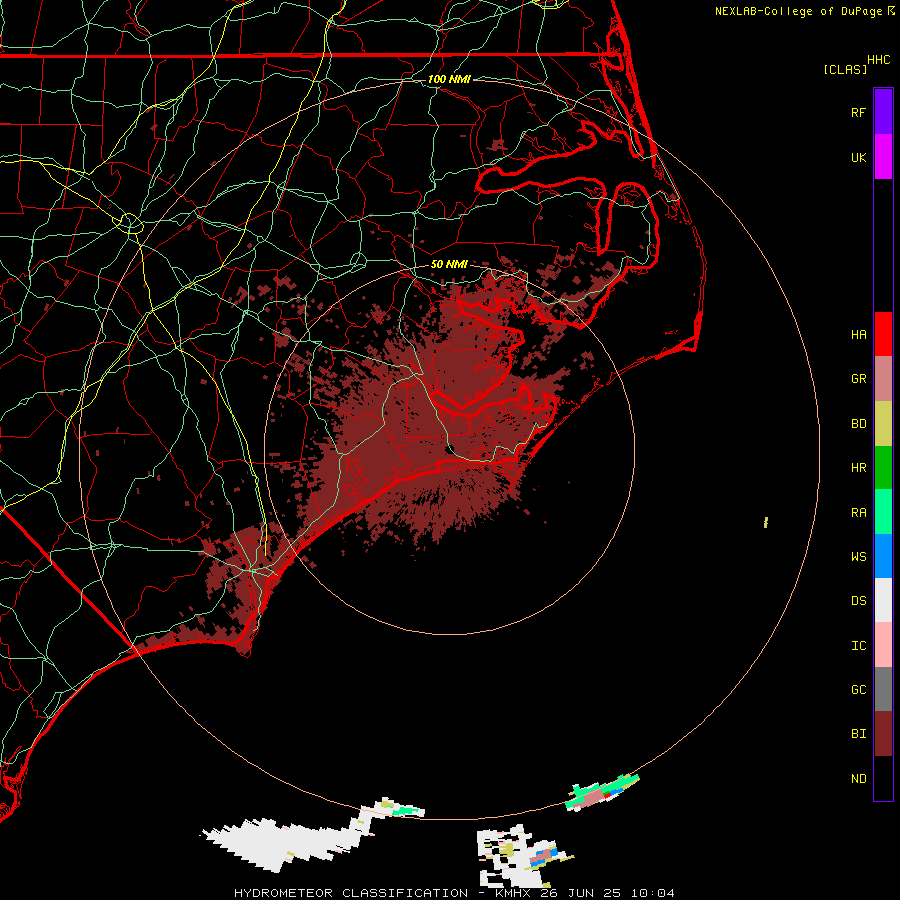Click the HA legend label
This screenshot has width=900, height=900.
click(858, 335)
